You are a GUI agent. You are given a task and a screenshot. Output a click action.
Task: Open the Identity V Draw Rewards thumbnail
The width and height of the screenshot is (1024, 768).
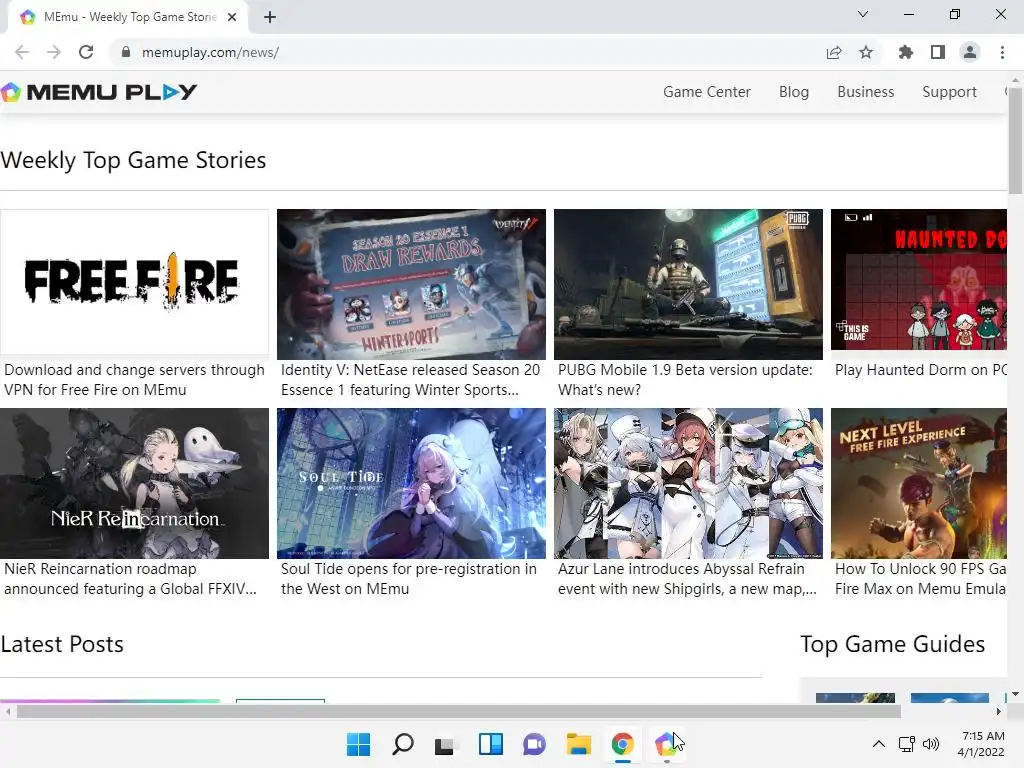(411, 284)
